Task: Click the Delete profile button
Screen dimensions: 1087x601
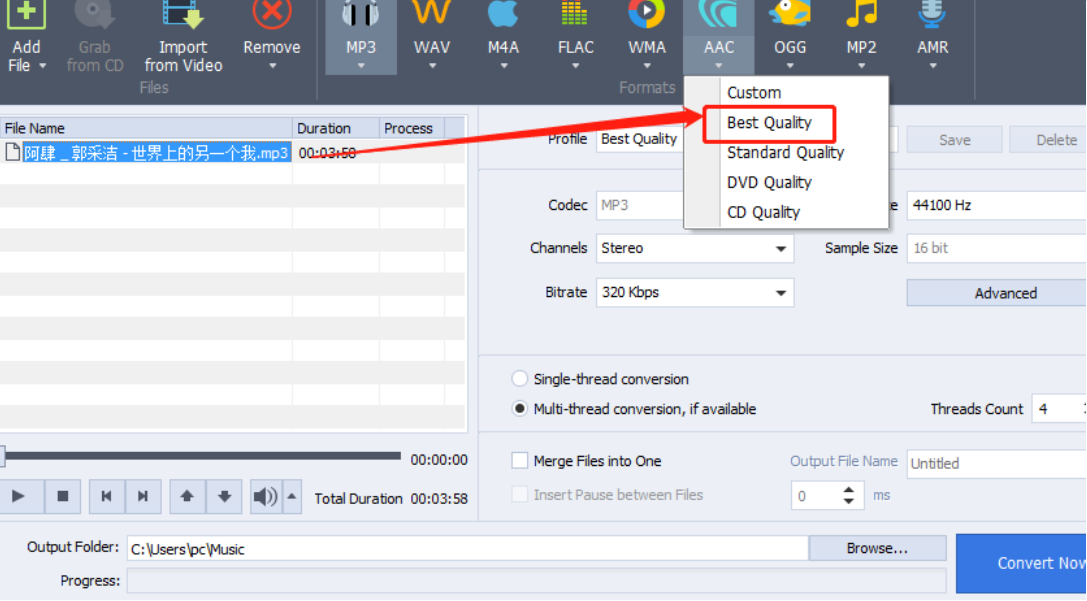Action: pos(1048,140)
